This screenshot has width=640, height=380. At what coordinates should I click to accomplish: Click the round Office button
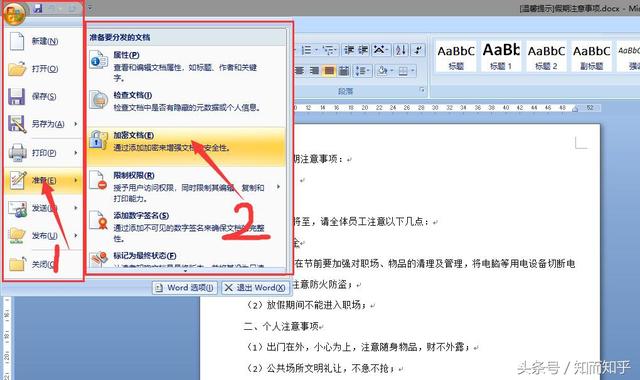pos(14,13)
